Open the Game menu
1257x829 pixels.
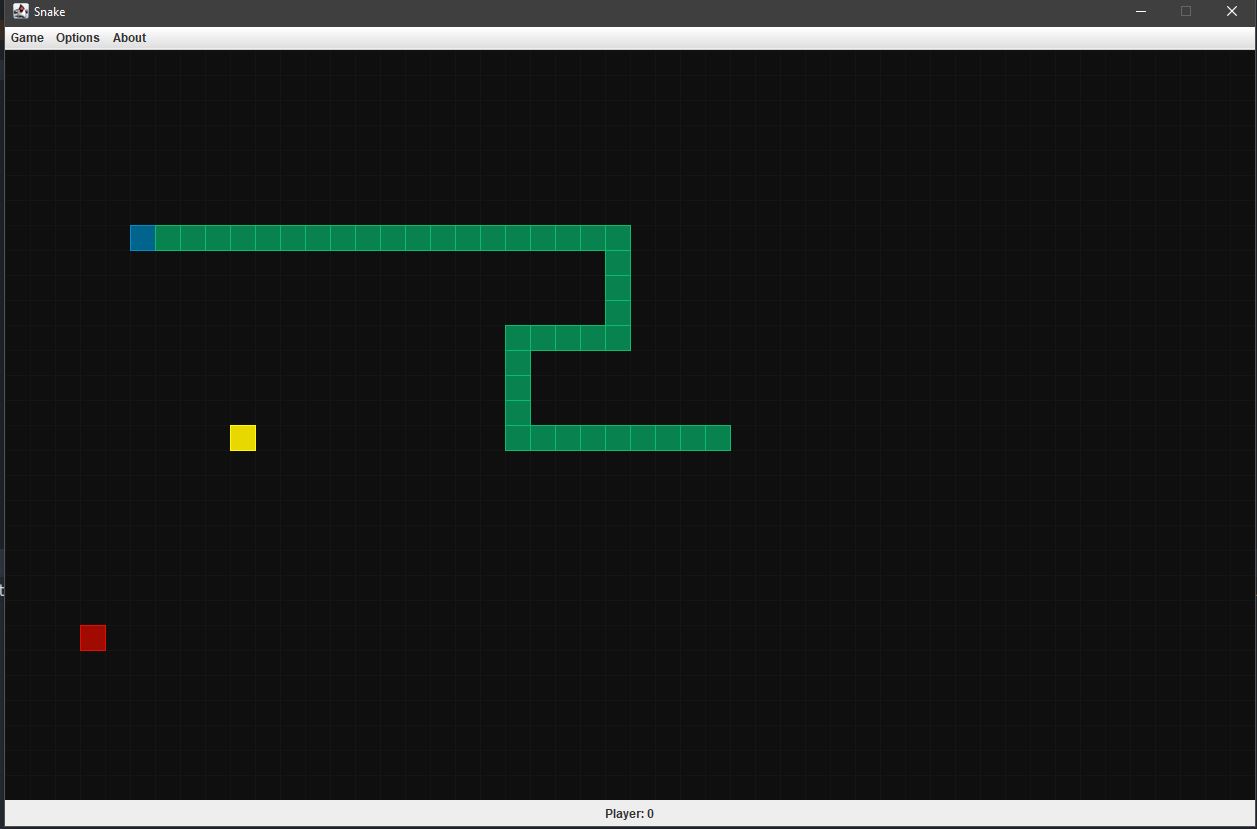[26, 37]
